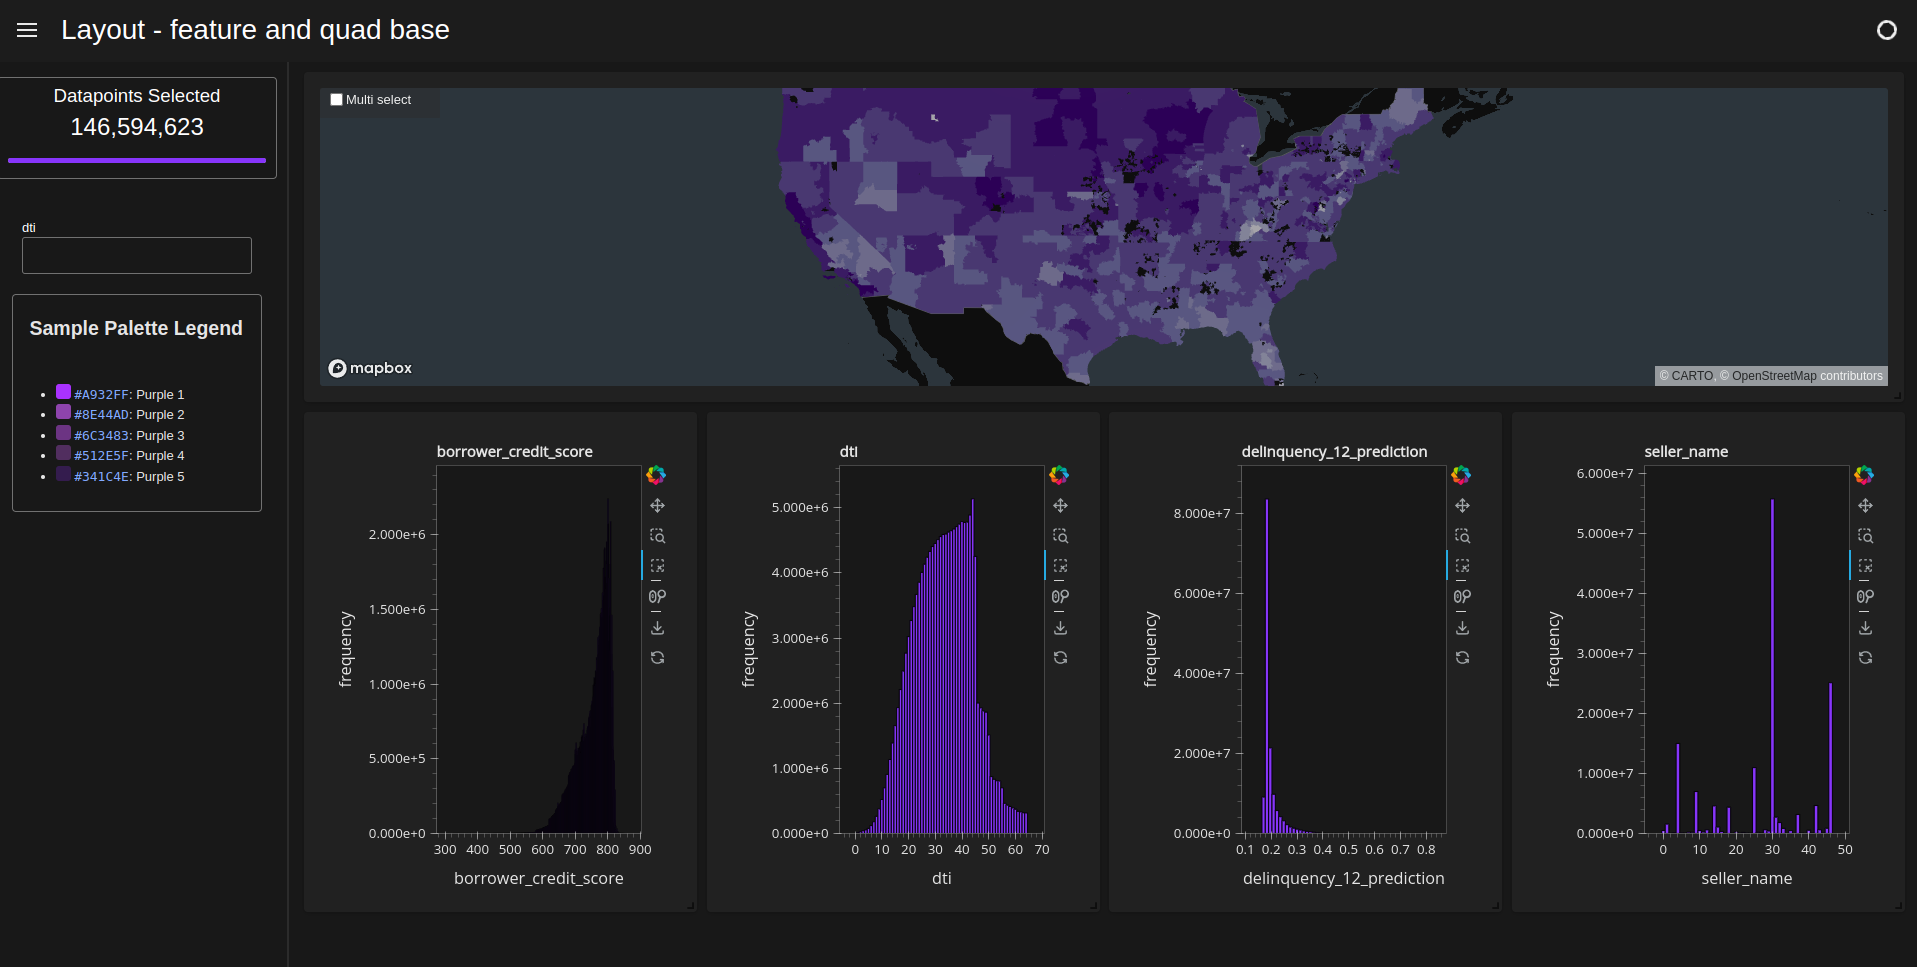Click the #8E44AD hex code in the legend
The height and width of the screenshot is (967, 1917).
click(102, 415)
